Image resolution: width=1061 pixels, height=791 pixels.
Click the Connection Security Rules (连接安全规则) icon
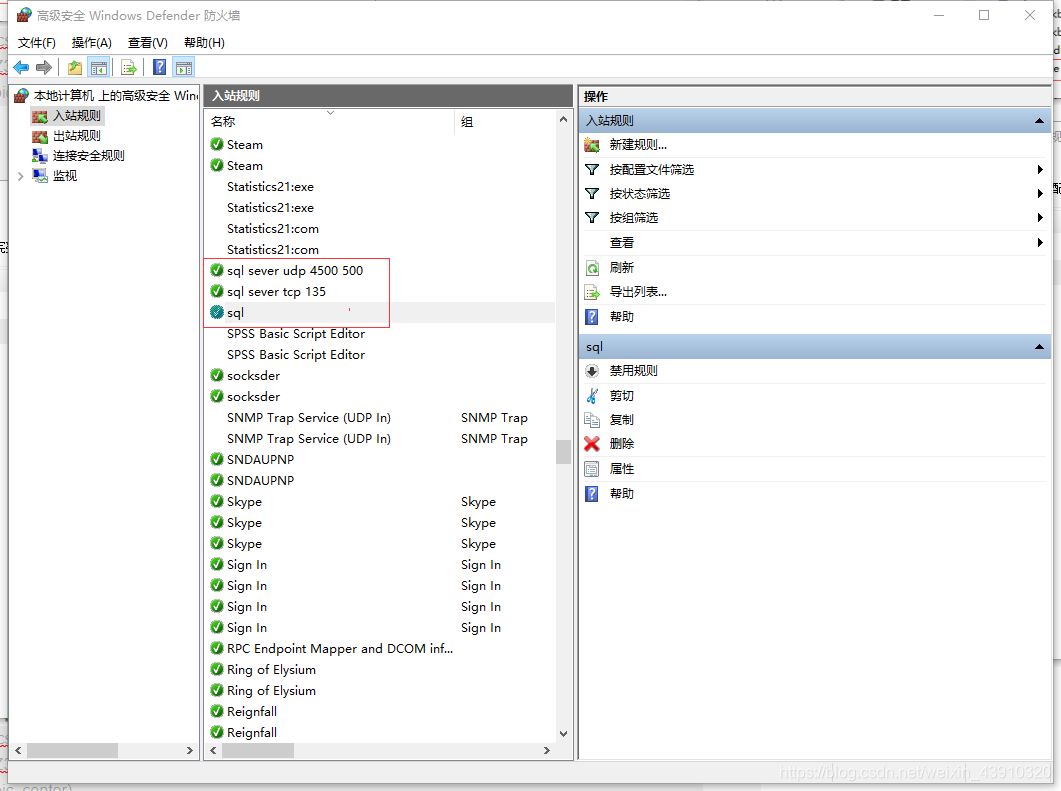[41, 156]
